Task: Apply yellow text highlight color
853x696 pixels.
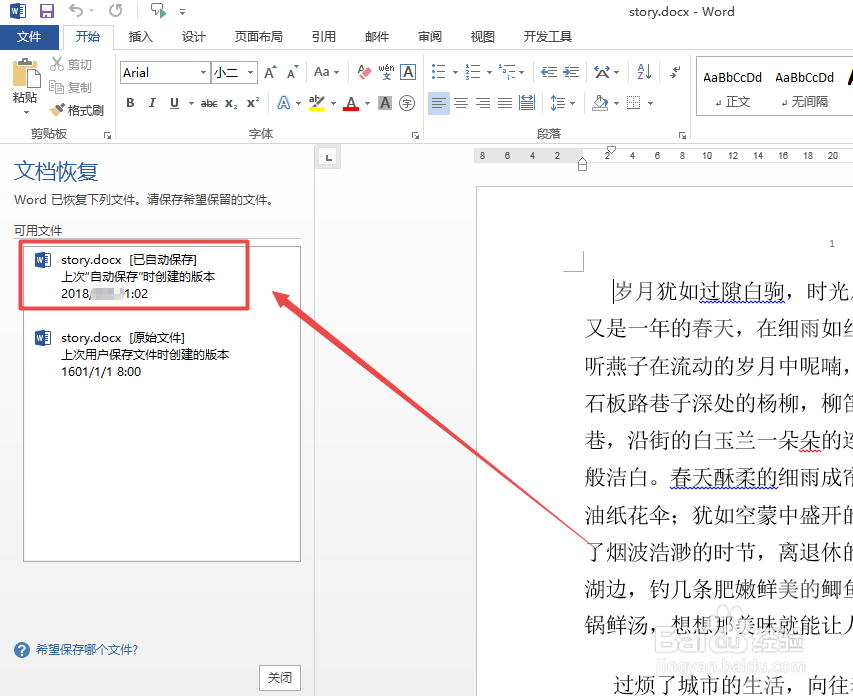Action: tap(317, 103)
